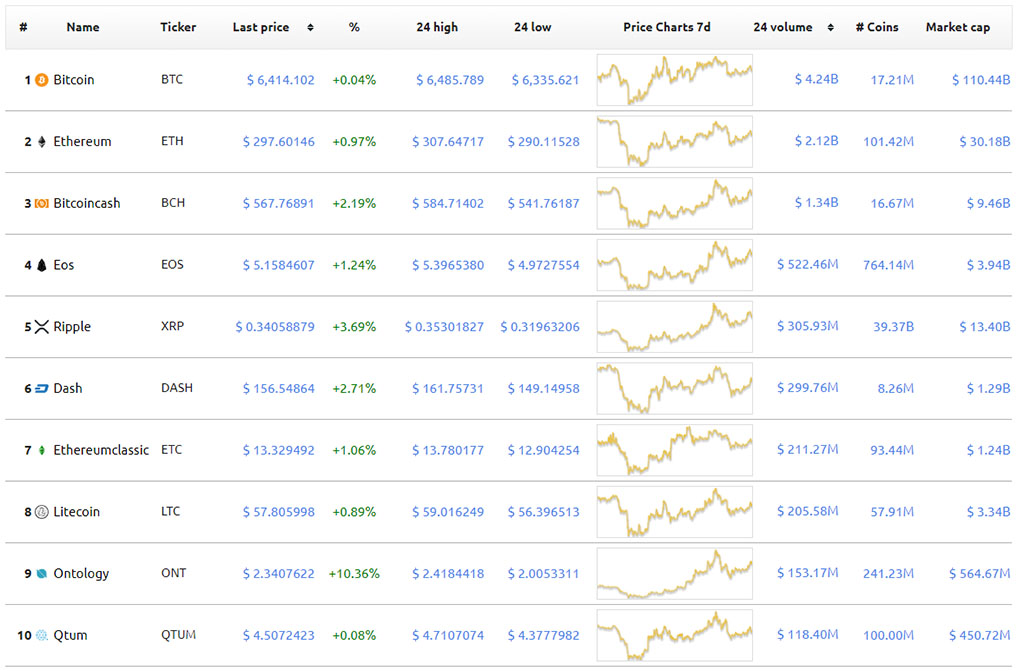The height and width of the screenshot is (671, 1024).
Task: Open the Bitcoin name link
Action: point(74,80)
